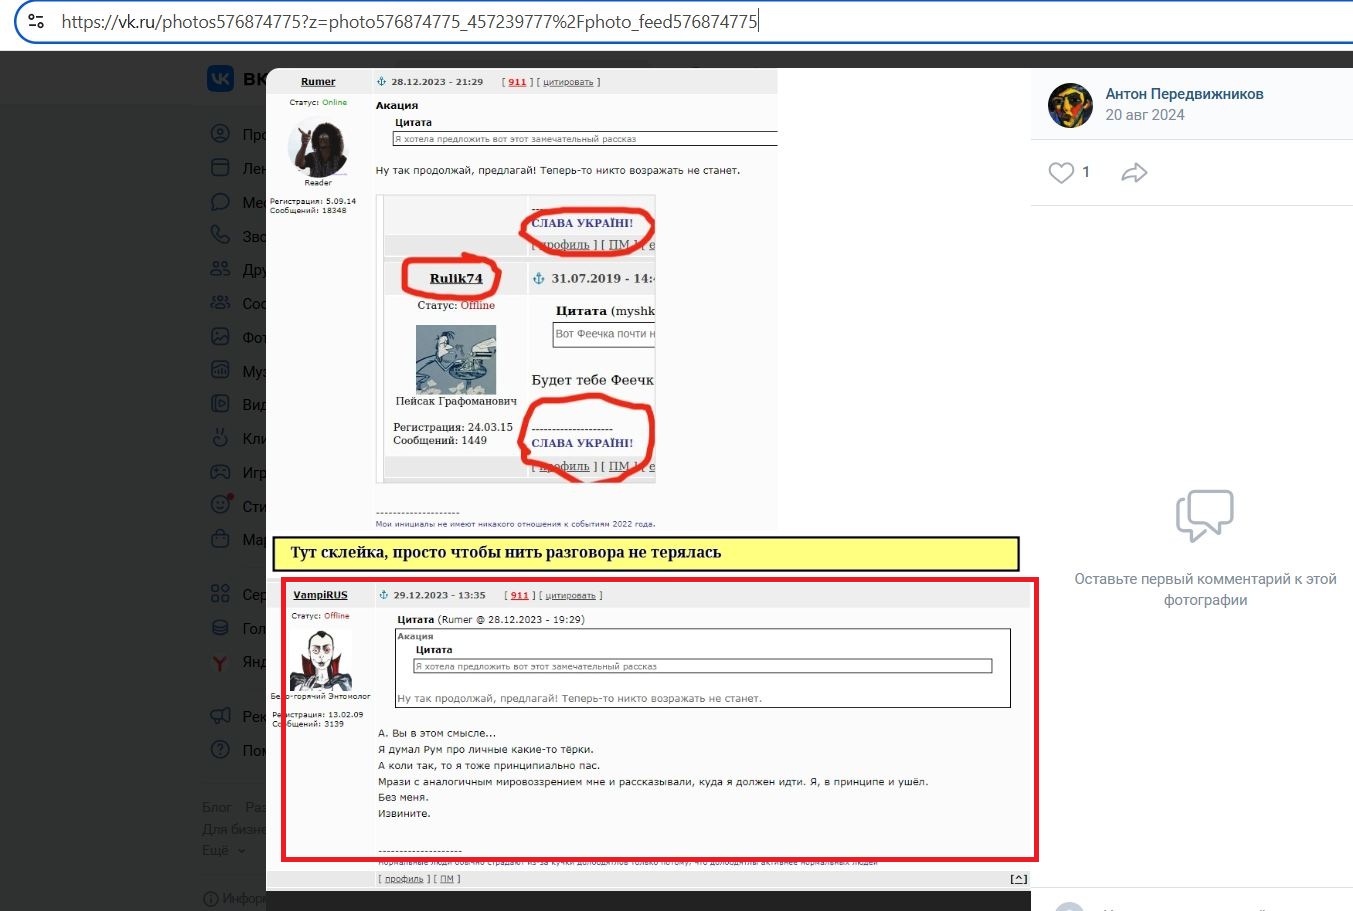Open the VK logo home link
The image size is (1353, 911).
tap(220, 78)
